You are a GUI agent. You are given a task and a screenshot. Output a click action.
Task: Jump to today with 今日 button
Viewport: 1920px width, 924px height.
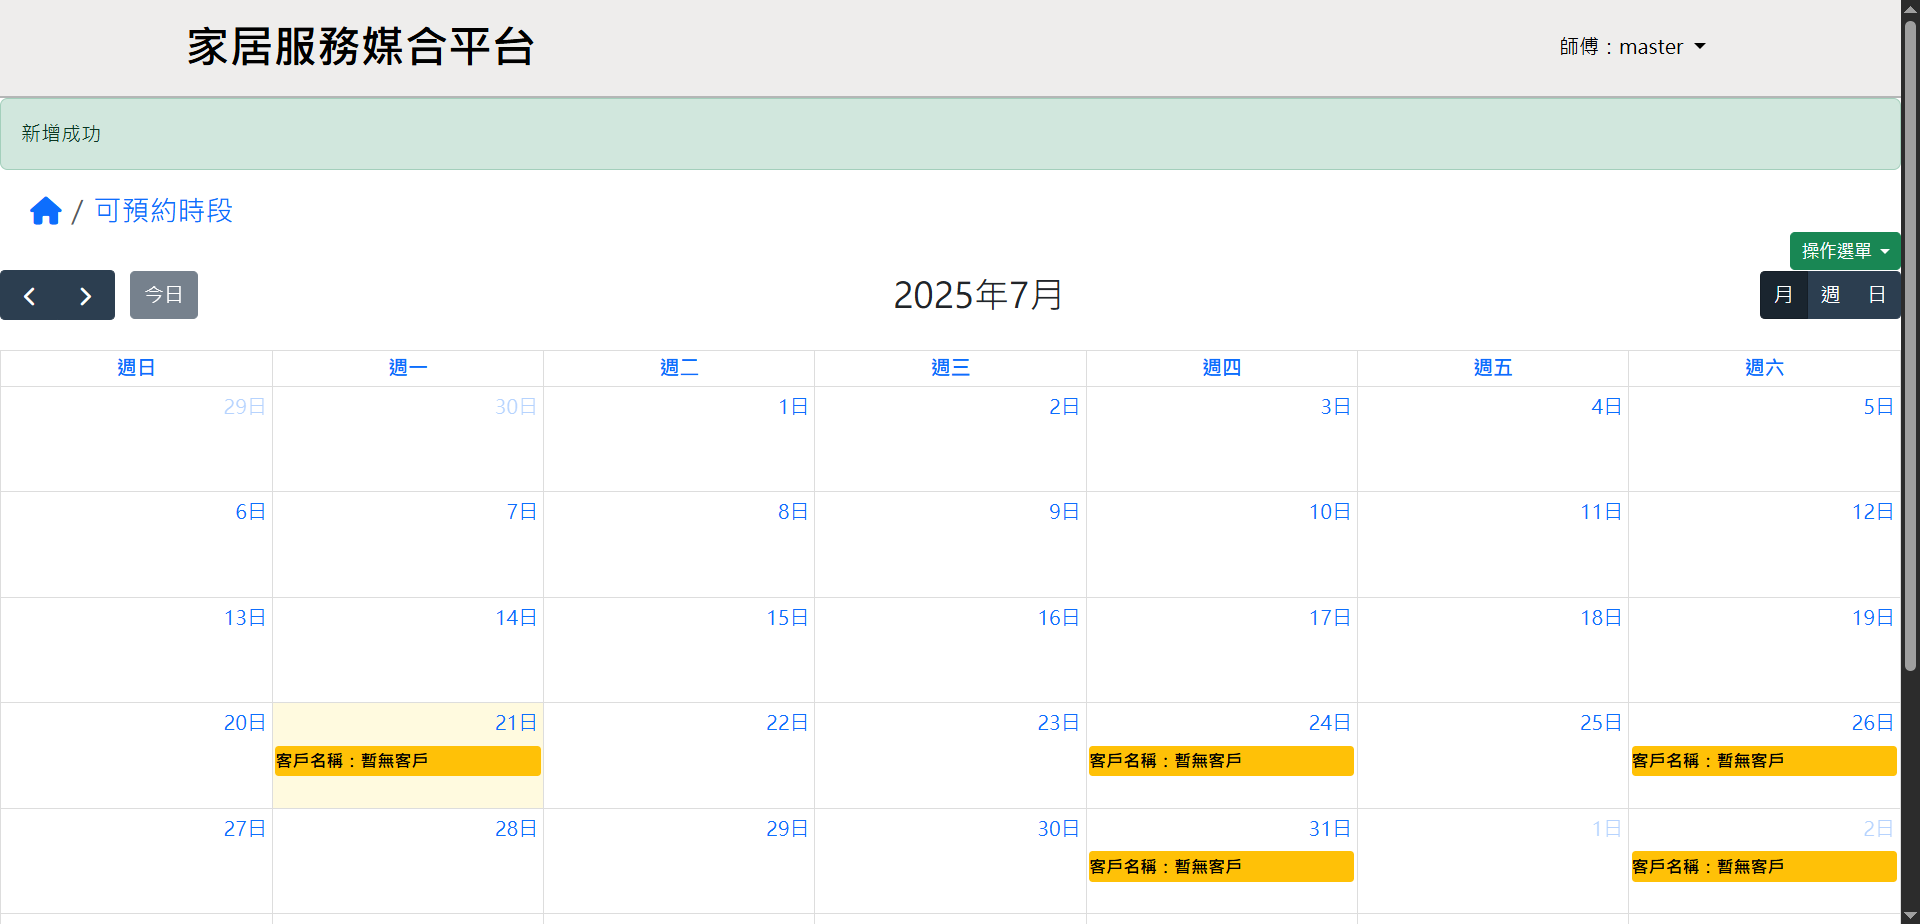(x=164, y=295)
